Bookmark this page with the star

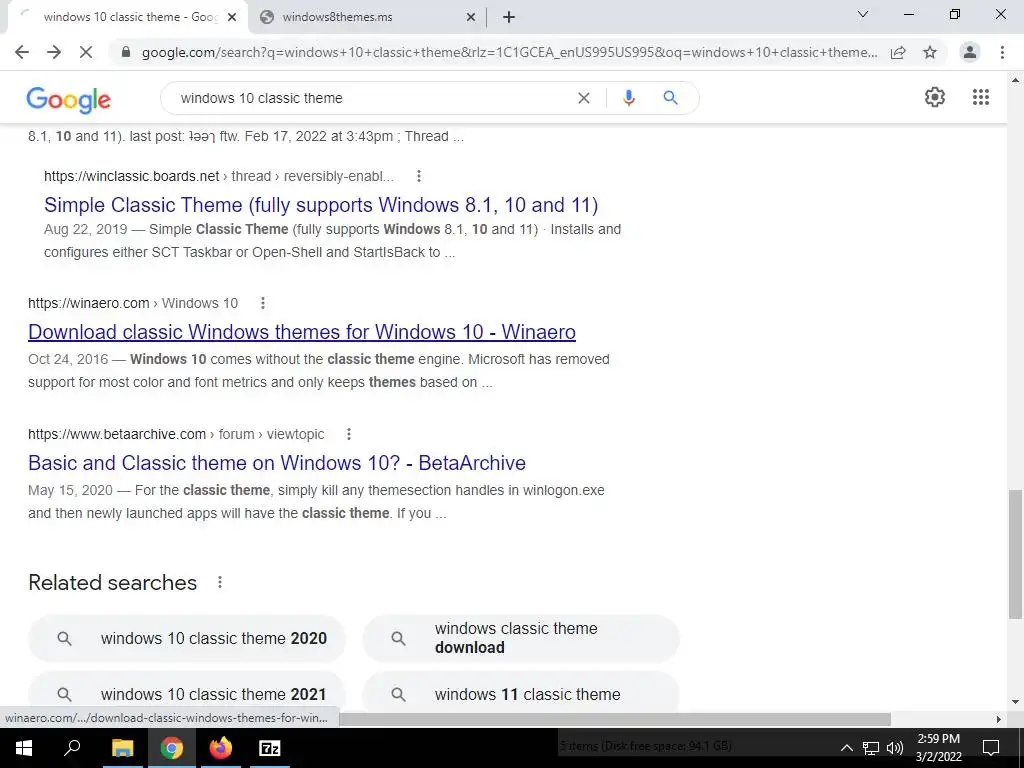(x=930, y=52)
